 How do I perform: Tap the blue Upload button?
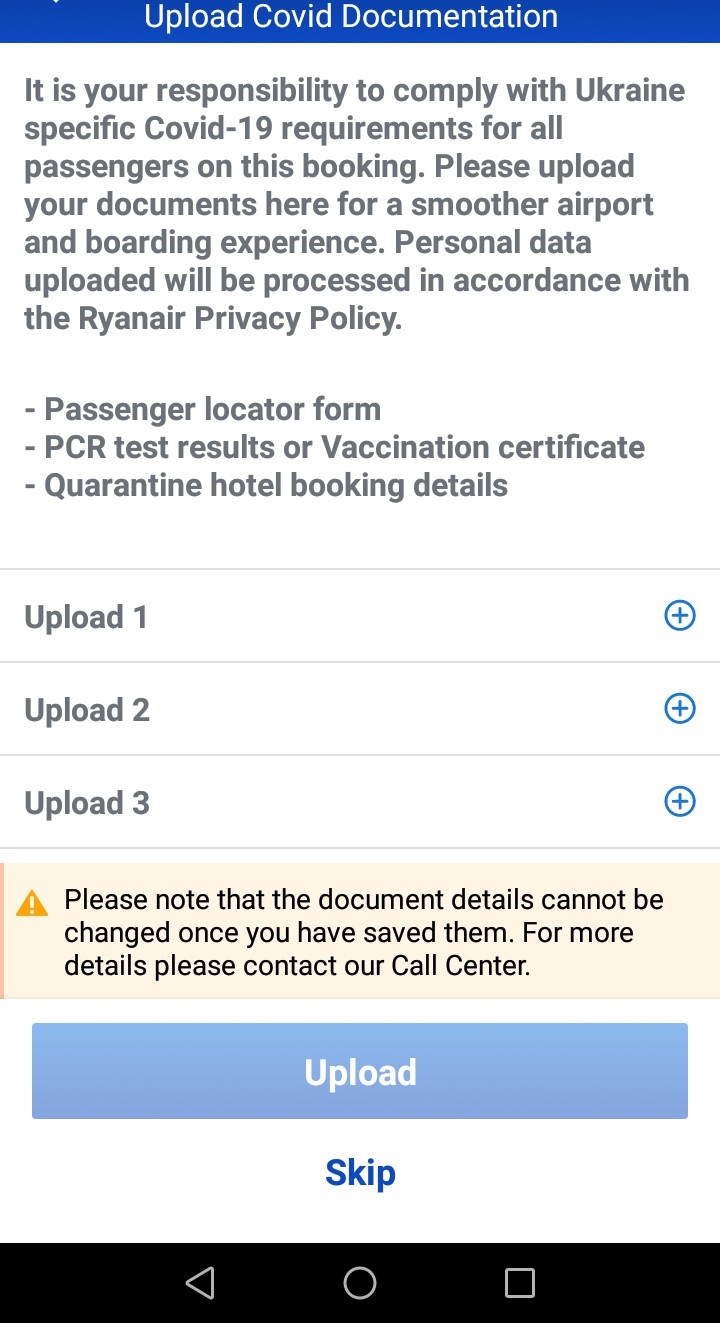[x=360, y=1071]
